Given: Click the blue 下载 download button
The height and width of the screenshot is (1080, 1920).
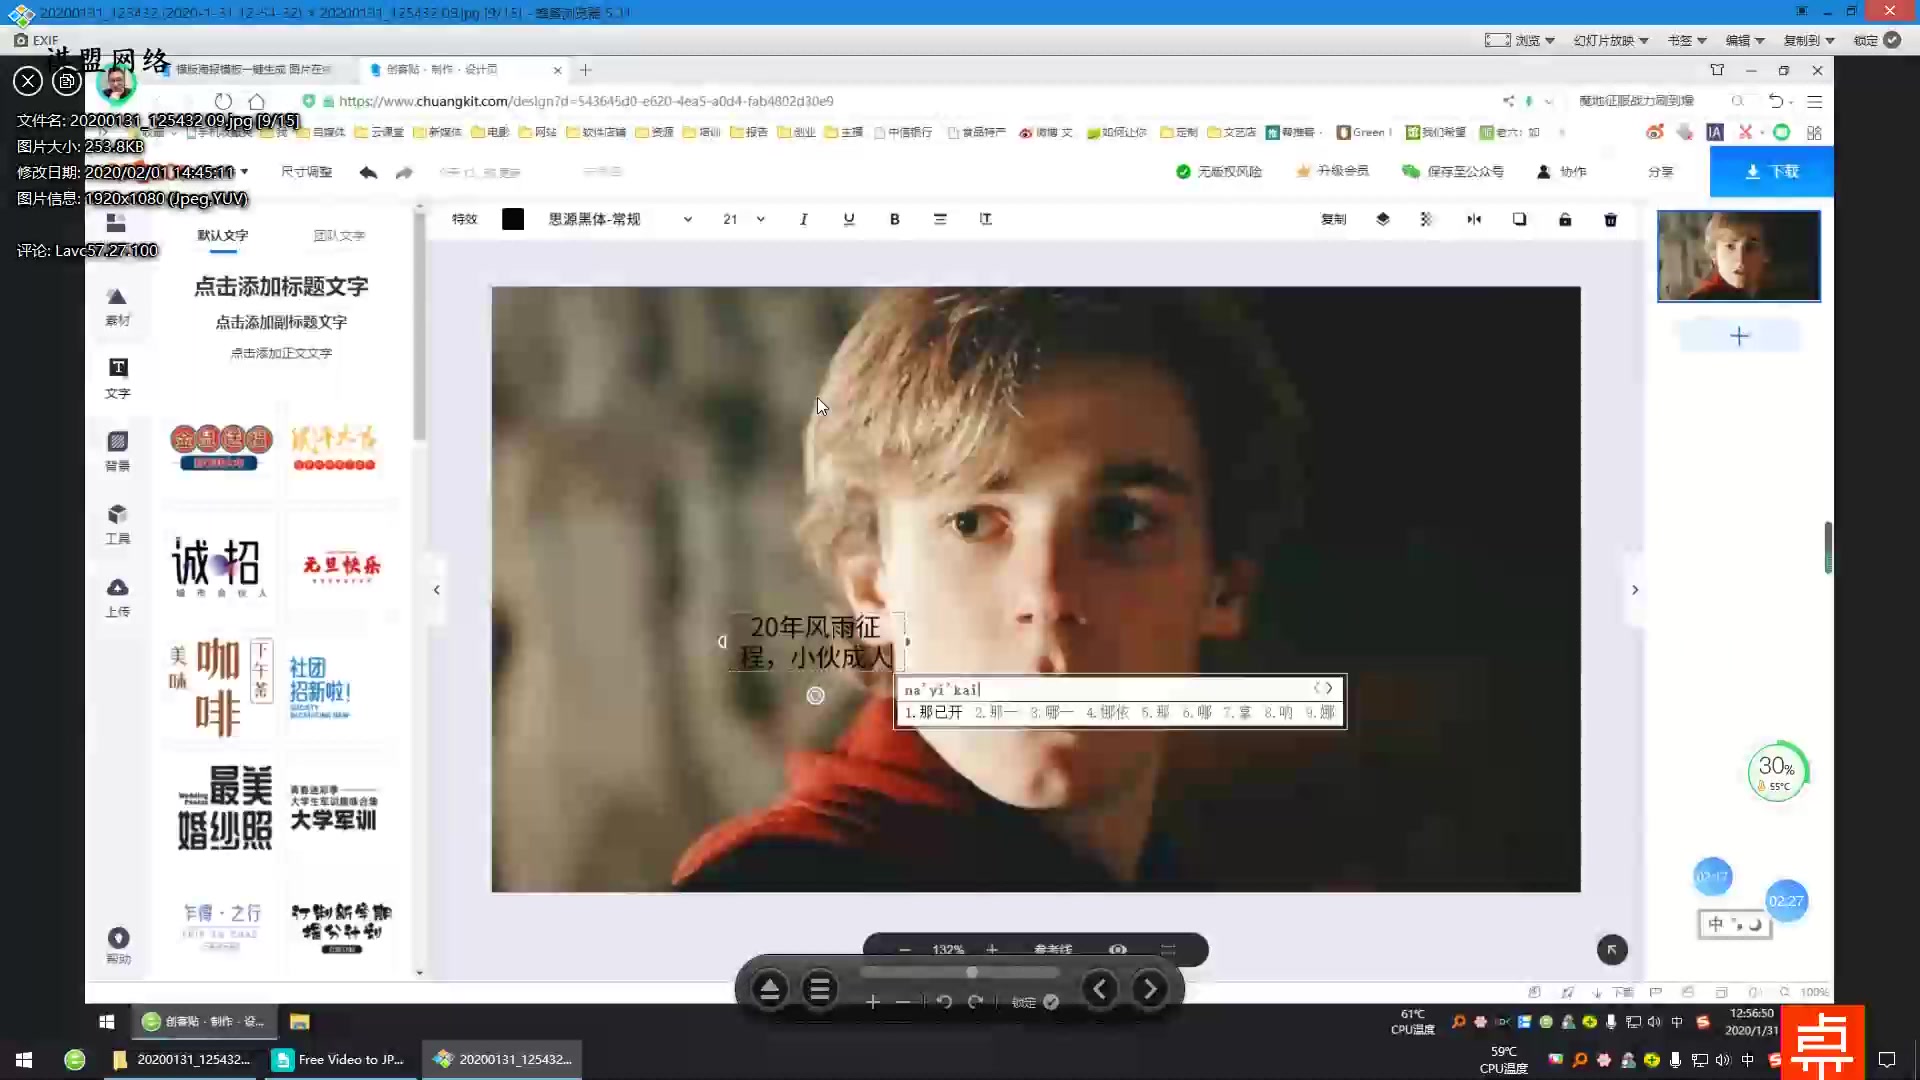Looking at the screenshot, I should (1771, 171).
